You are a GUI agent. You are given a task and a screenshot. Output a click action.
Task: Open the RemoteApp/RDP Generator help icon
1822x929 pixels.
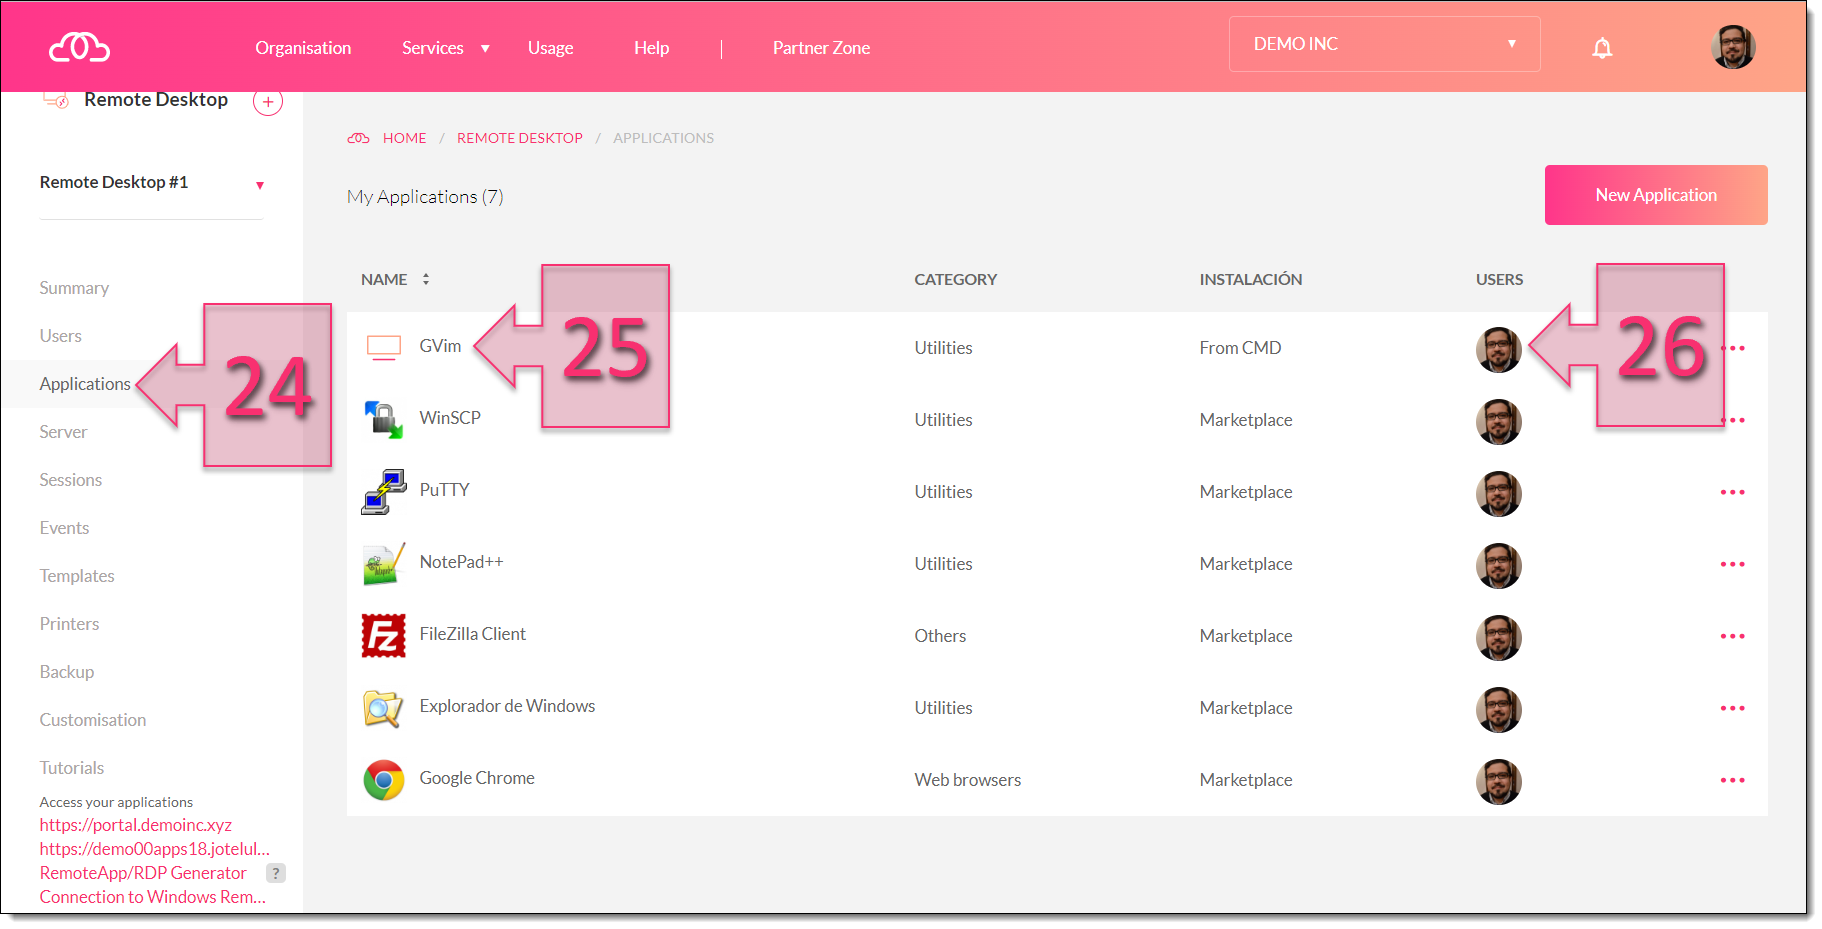pos(276,873)
